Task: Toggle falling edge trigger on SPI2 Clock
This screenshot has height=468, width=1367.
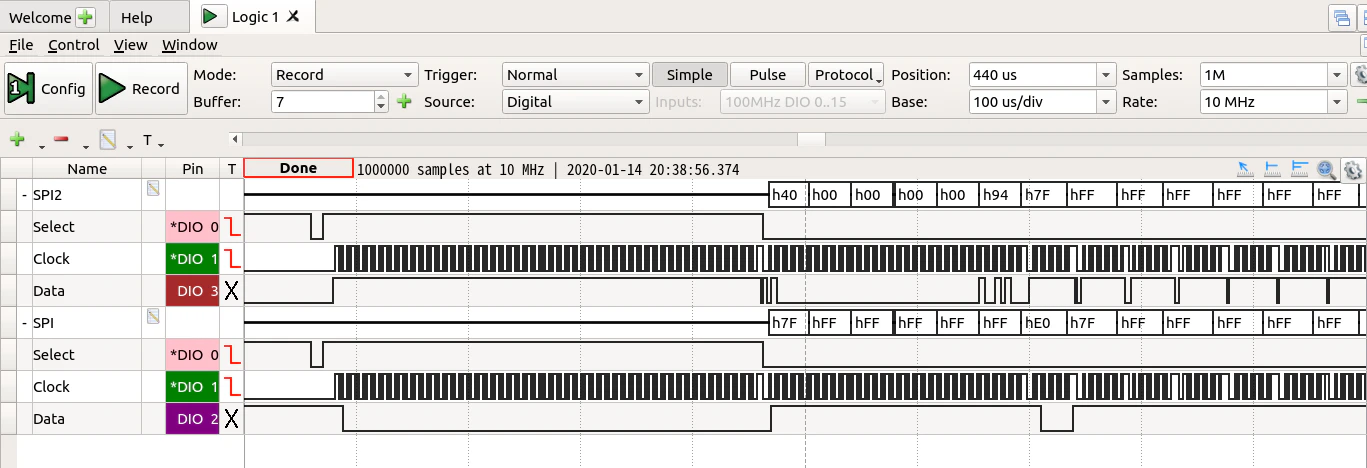Action: click(232, 259)
